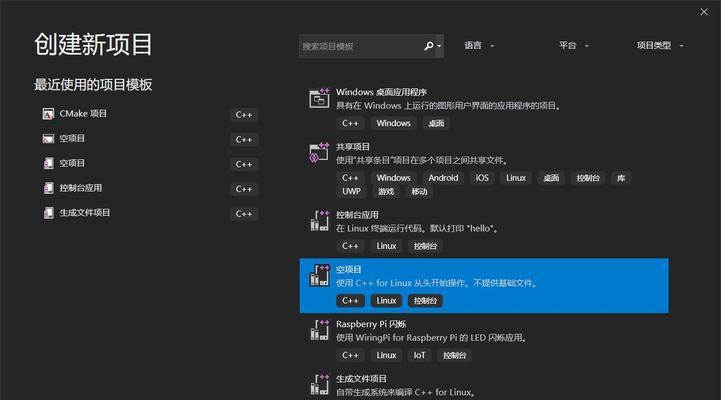This screenshot has width=721, height=400.
Task: Click the 生成文件项目 template icon in list
Action: (x=319, y=384)
